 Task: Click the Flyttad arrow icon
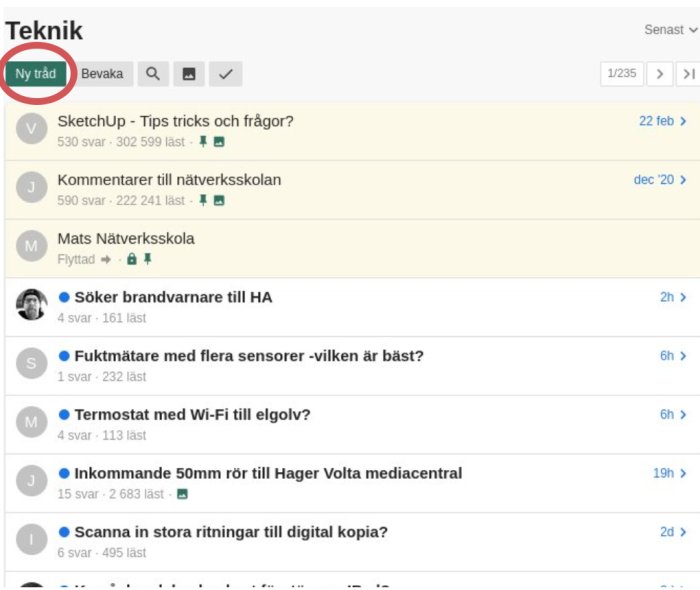(106, 259)
